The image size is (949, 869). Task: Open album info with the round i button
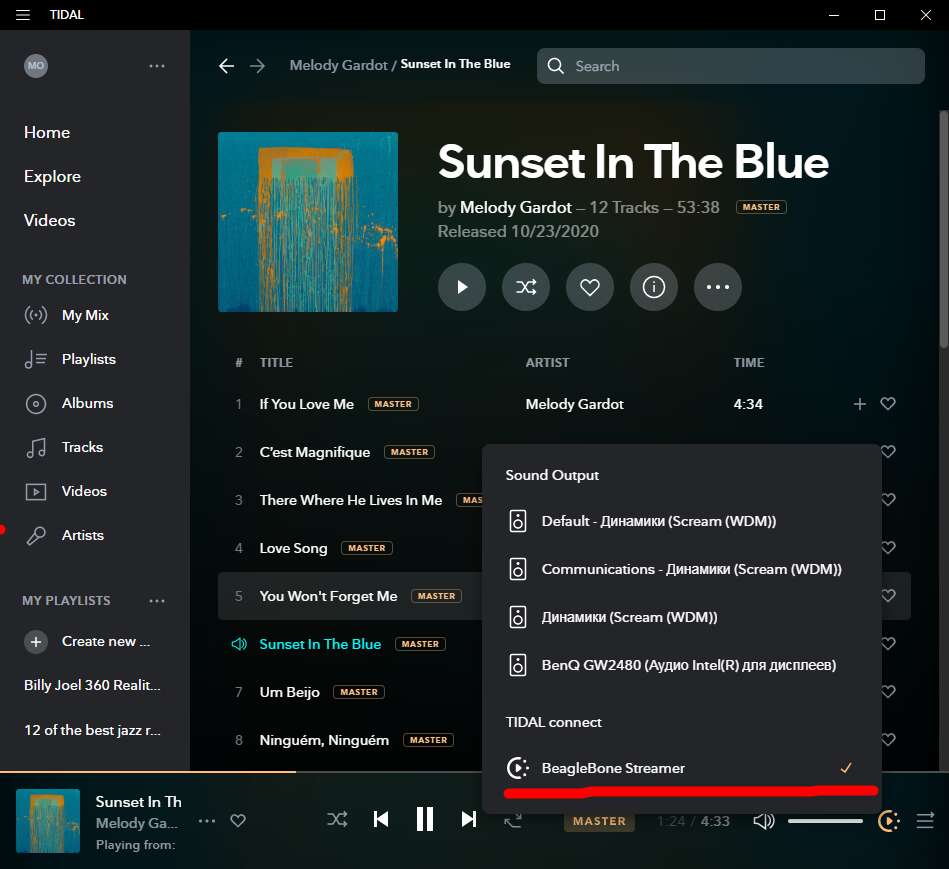coord(654,287)
